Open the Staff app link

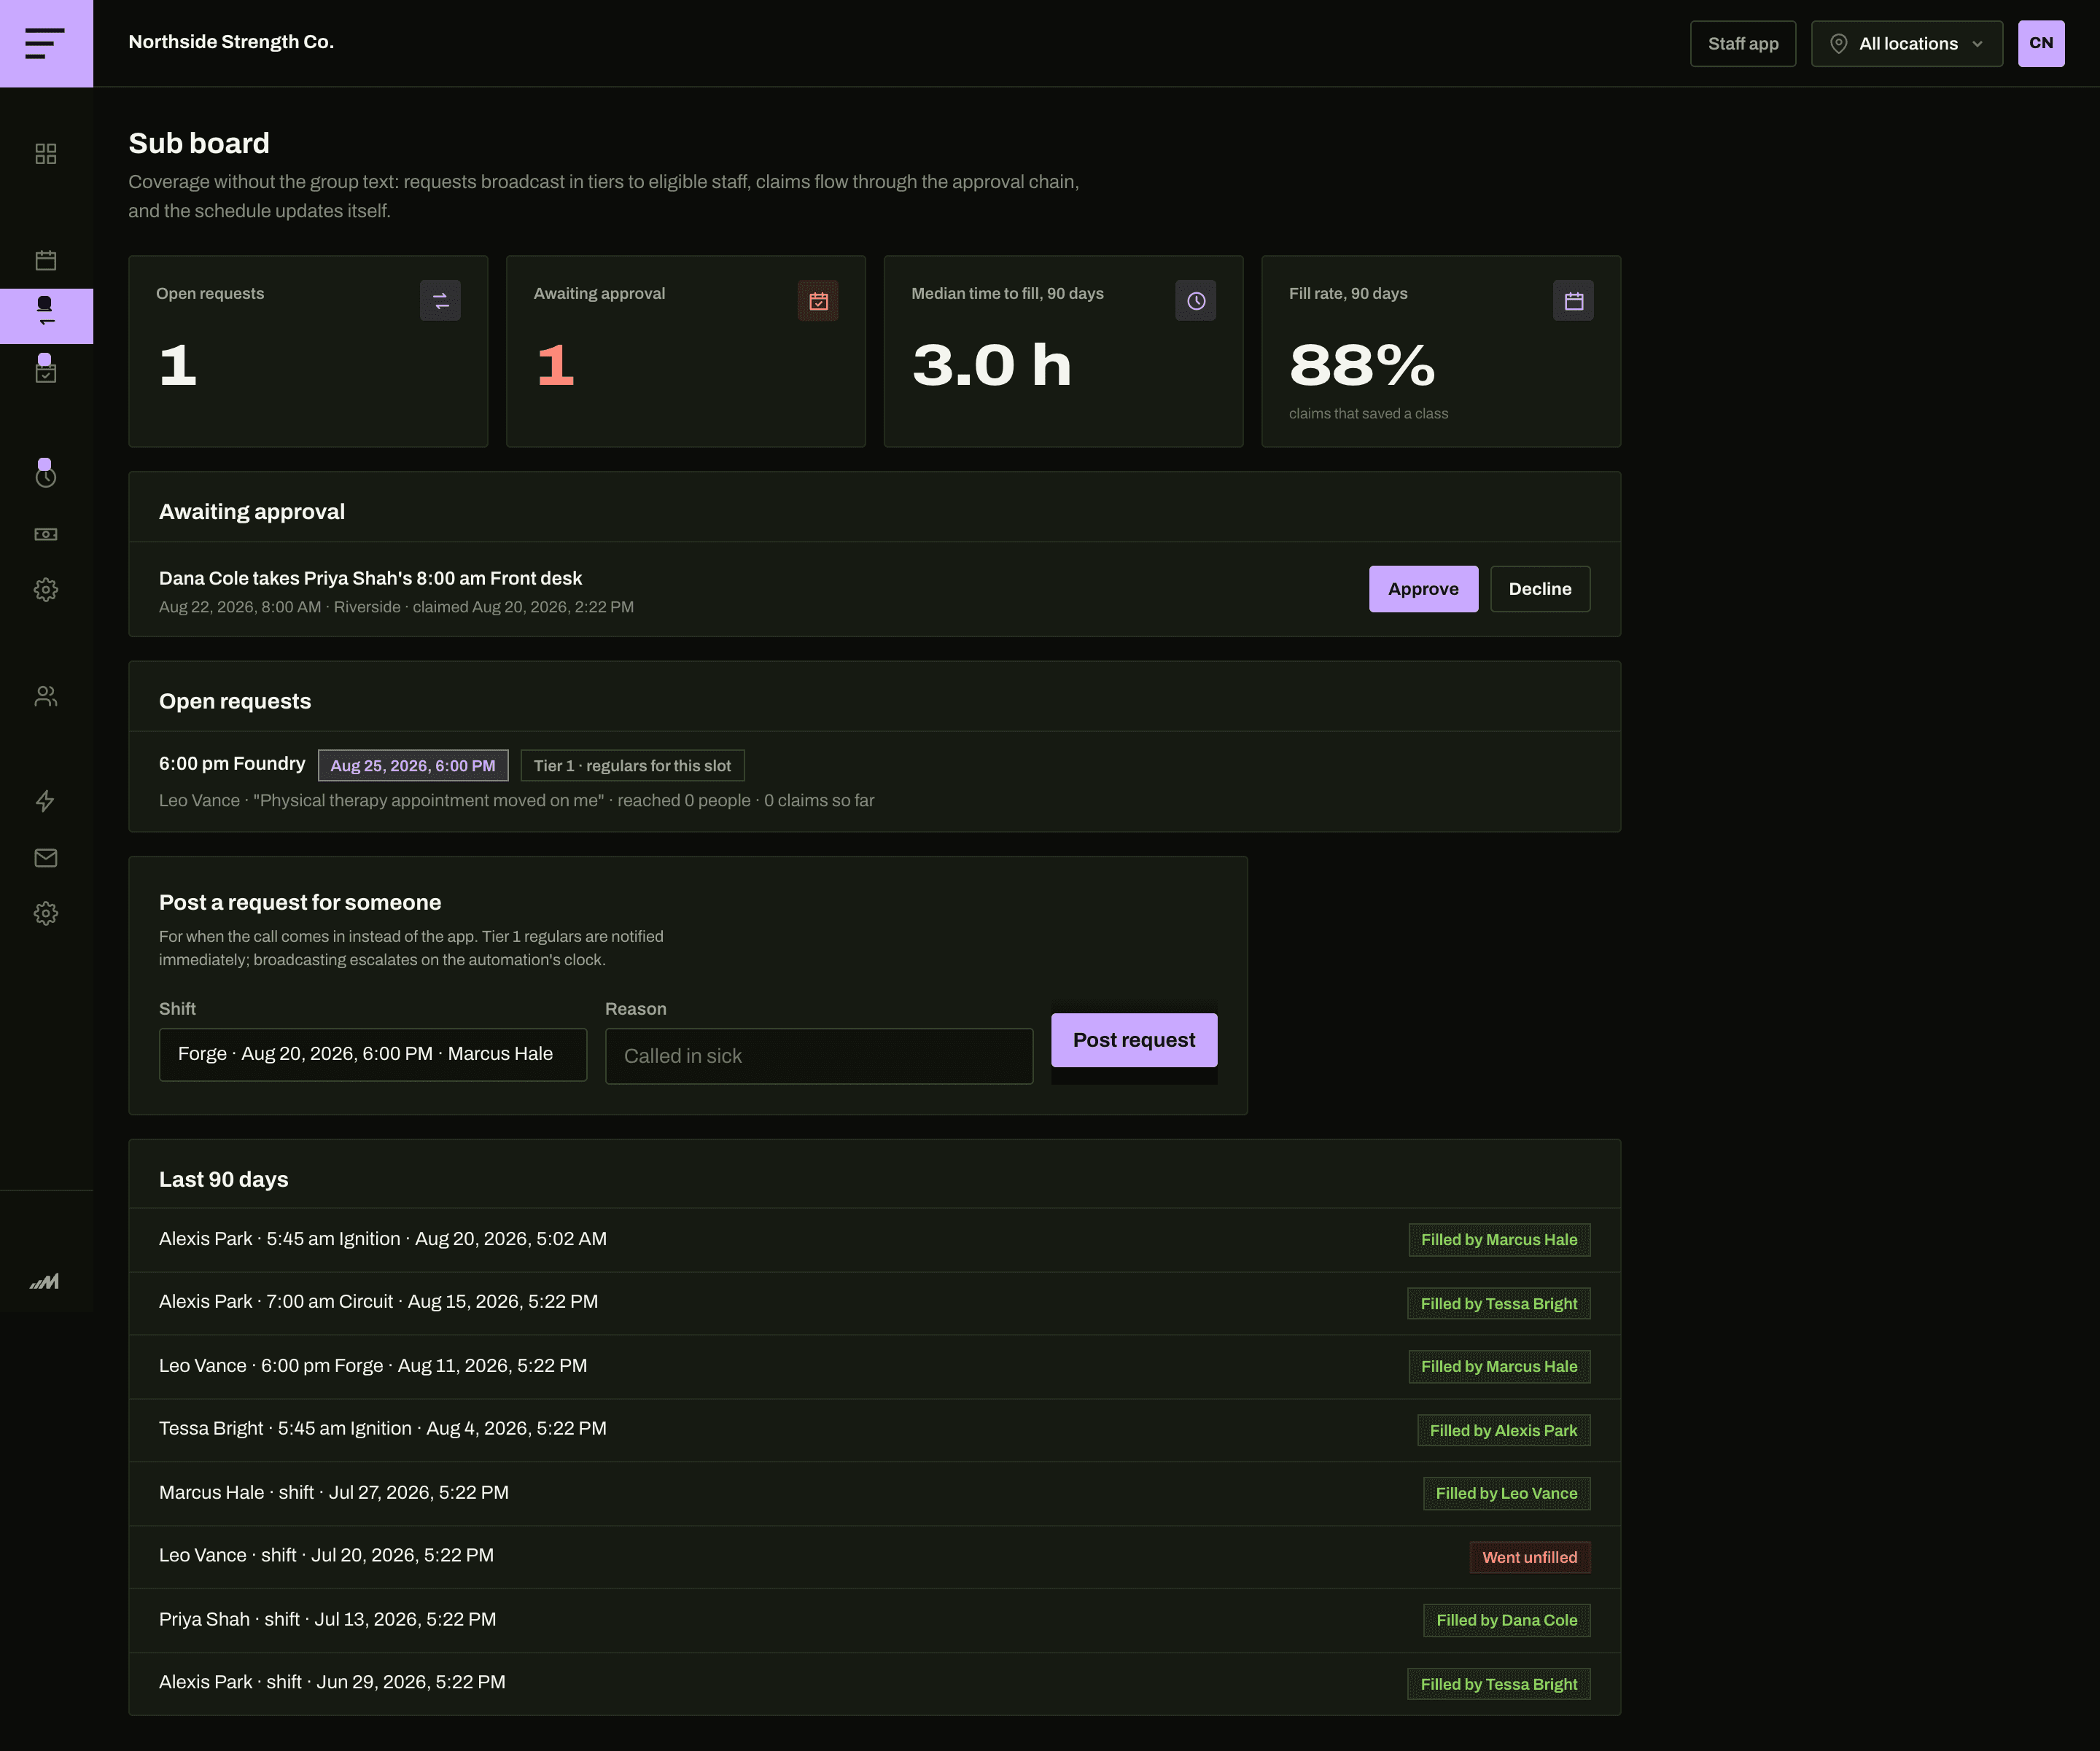pos(1742,43)
